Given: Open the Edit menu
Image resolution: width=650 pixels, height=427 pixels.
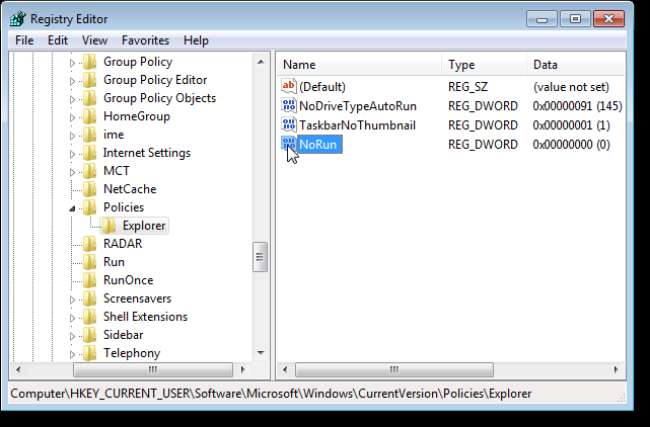Looking at the screenshot, I should coord(58,41).
